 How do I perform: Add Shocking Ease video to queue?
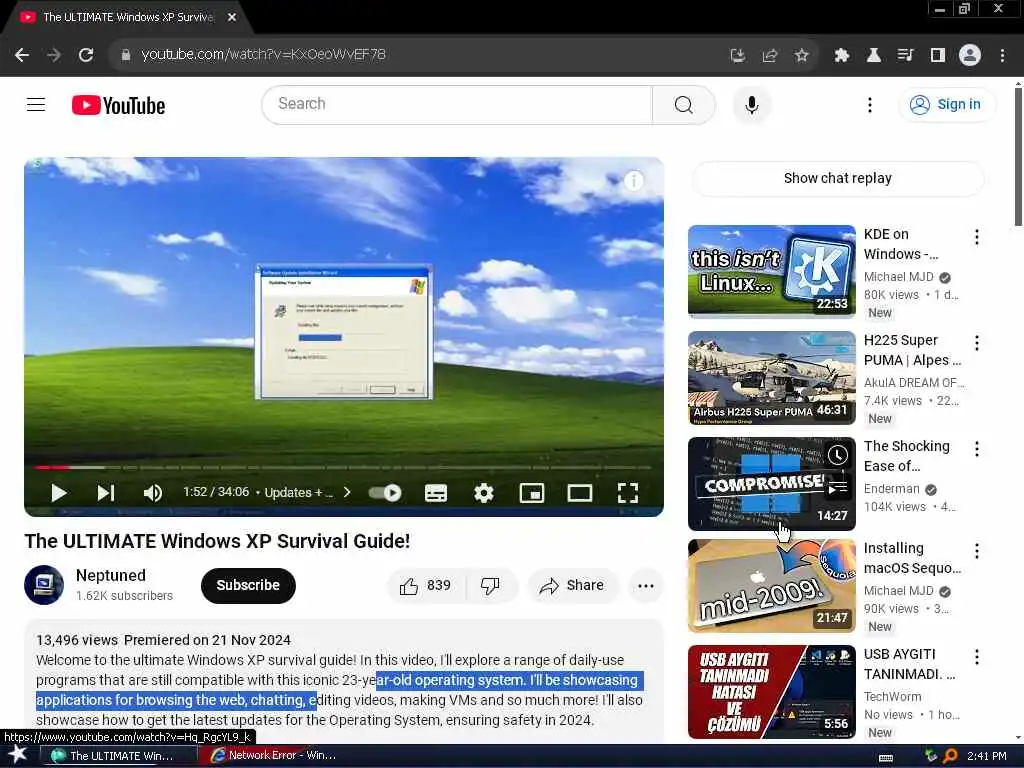pos(837,487)
